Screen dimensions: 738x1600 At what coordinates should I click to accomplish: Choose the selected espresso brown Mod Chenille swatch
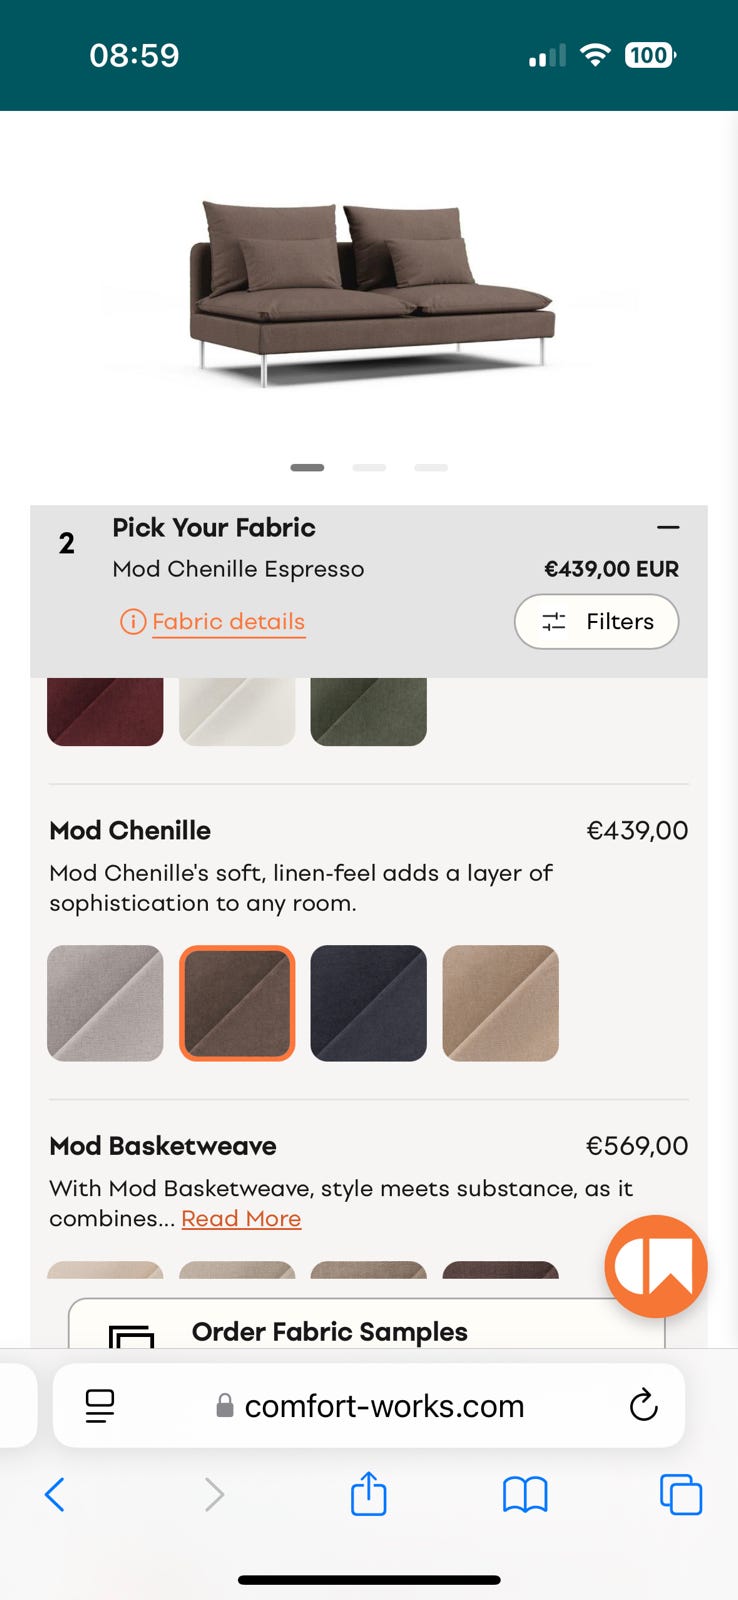pos(237,1002)
